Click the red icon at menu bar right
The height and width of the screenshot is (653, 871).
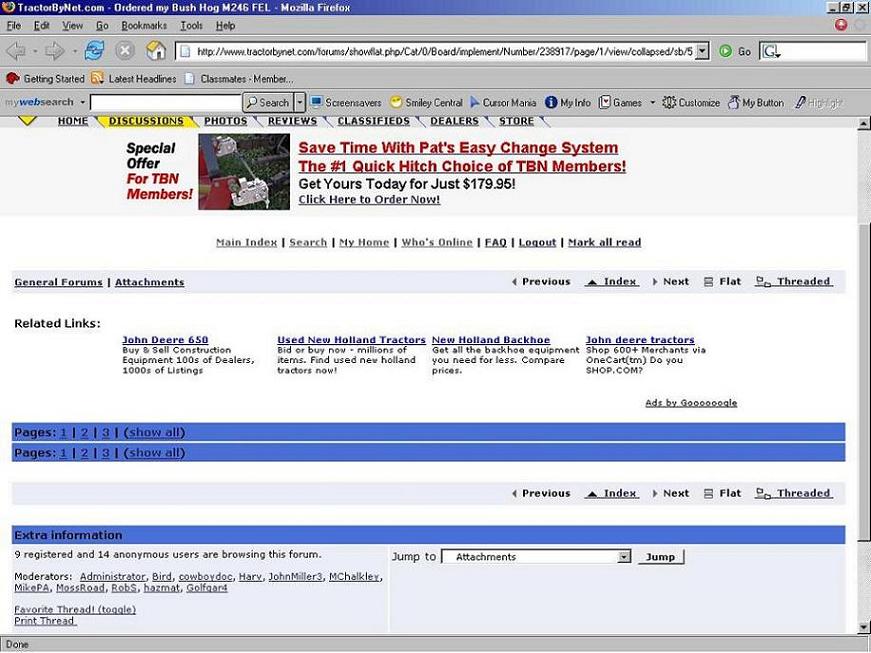tap(840, 25)
